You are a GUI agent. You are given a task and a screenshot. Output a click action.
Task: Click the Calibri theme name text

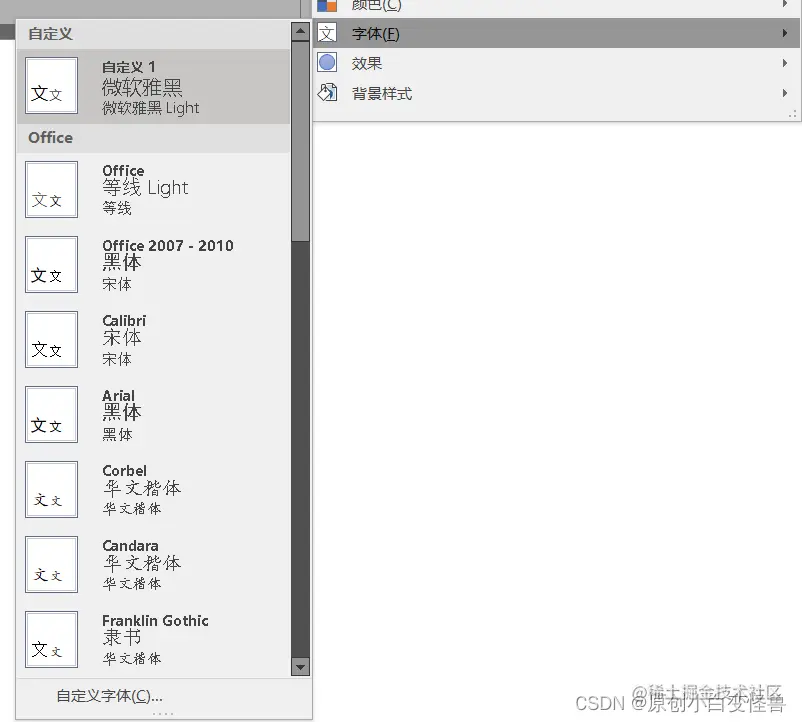124,321
